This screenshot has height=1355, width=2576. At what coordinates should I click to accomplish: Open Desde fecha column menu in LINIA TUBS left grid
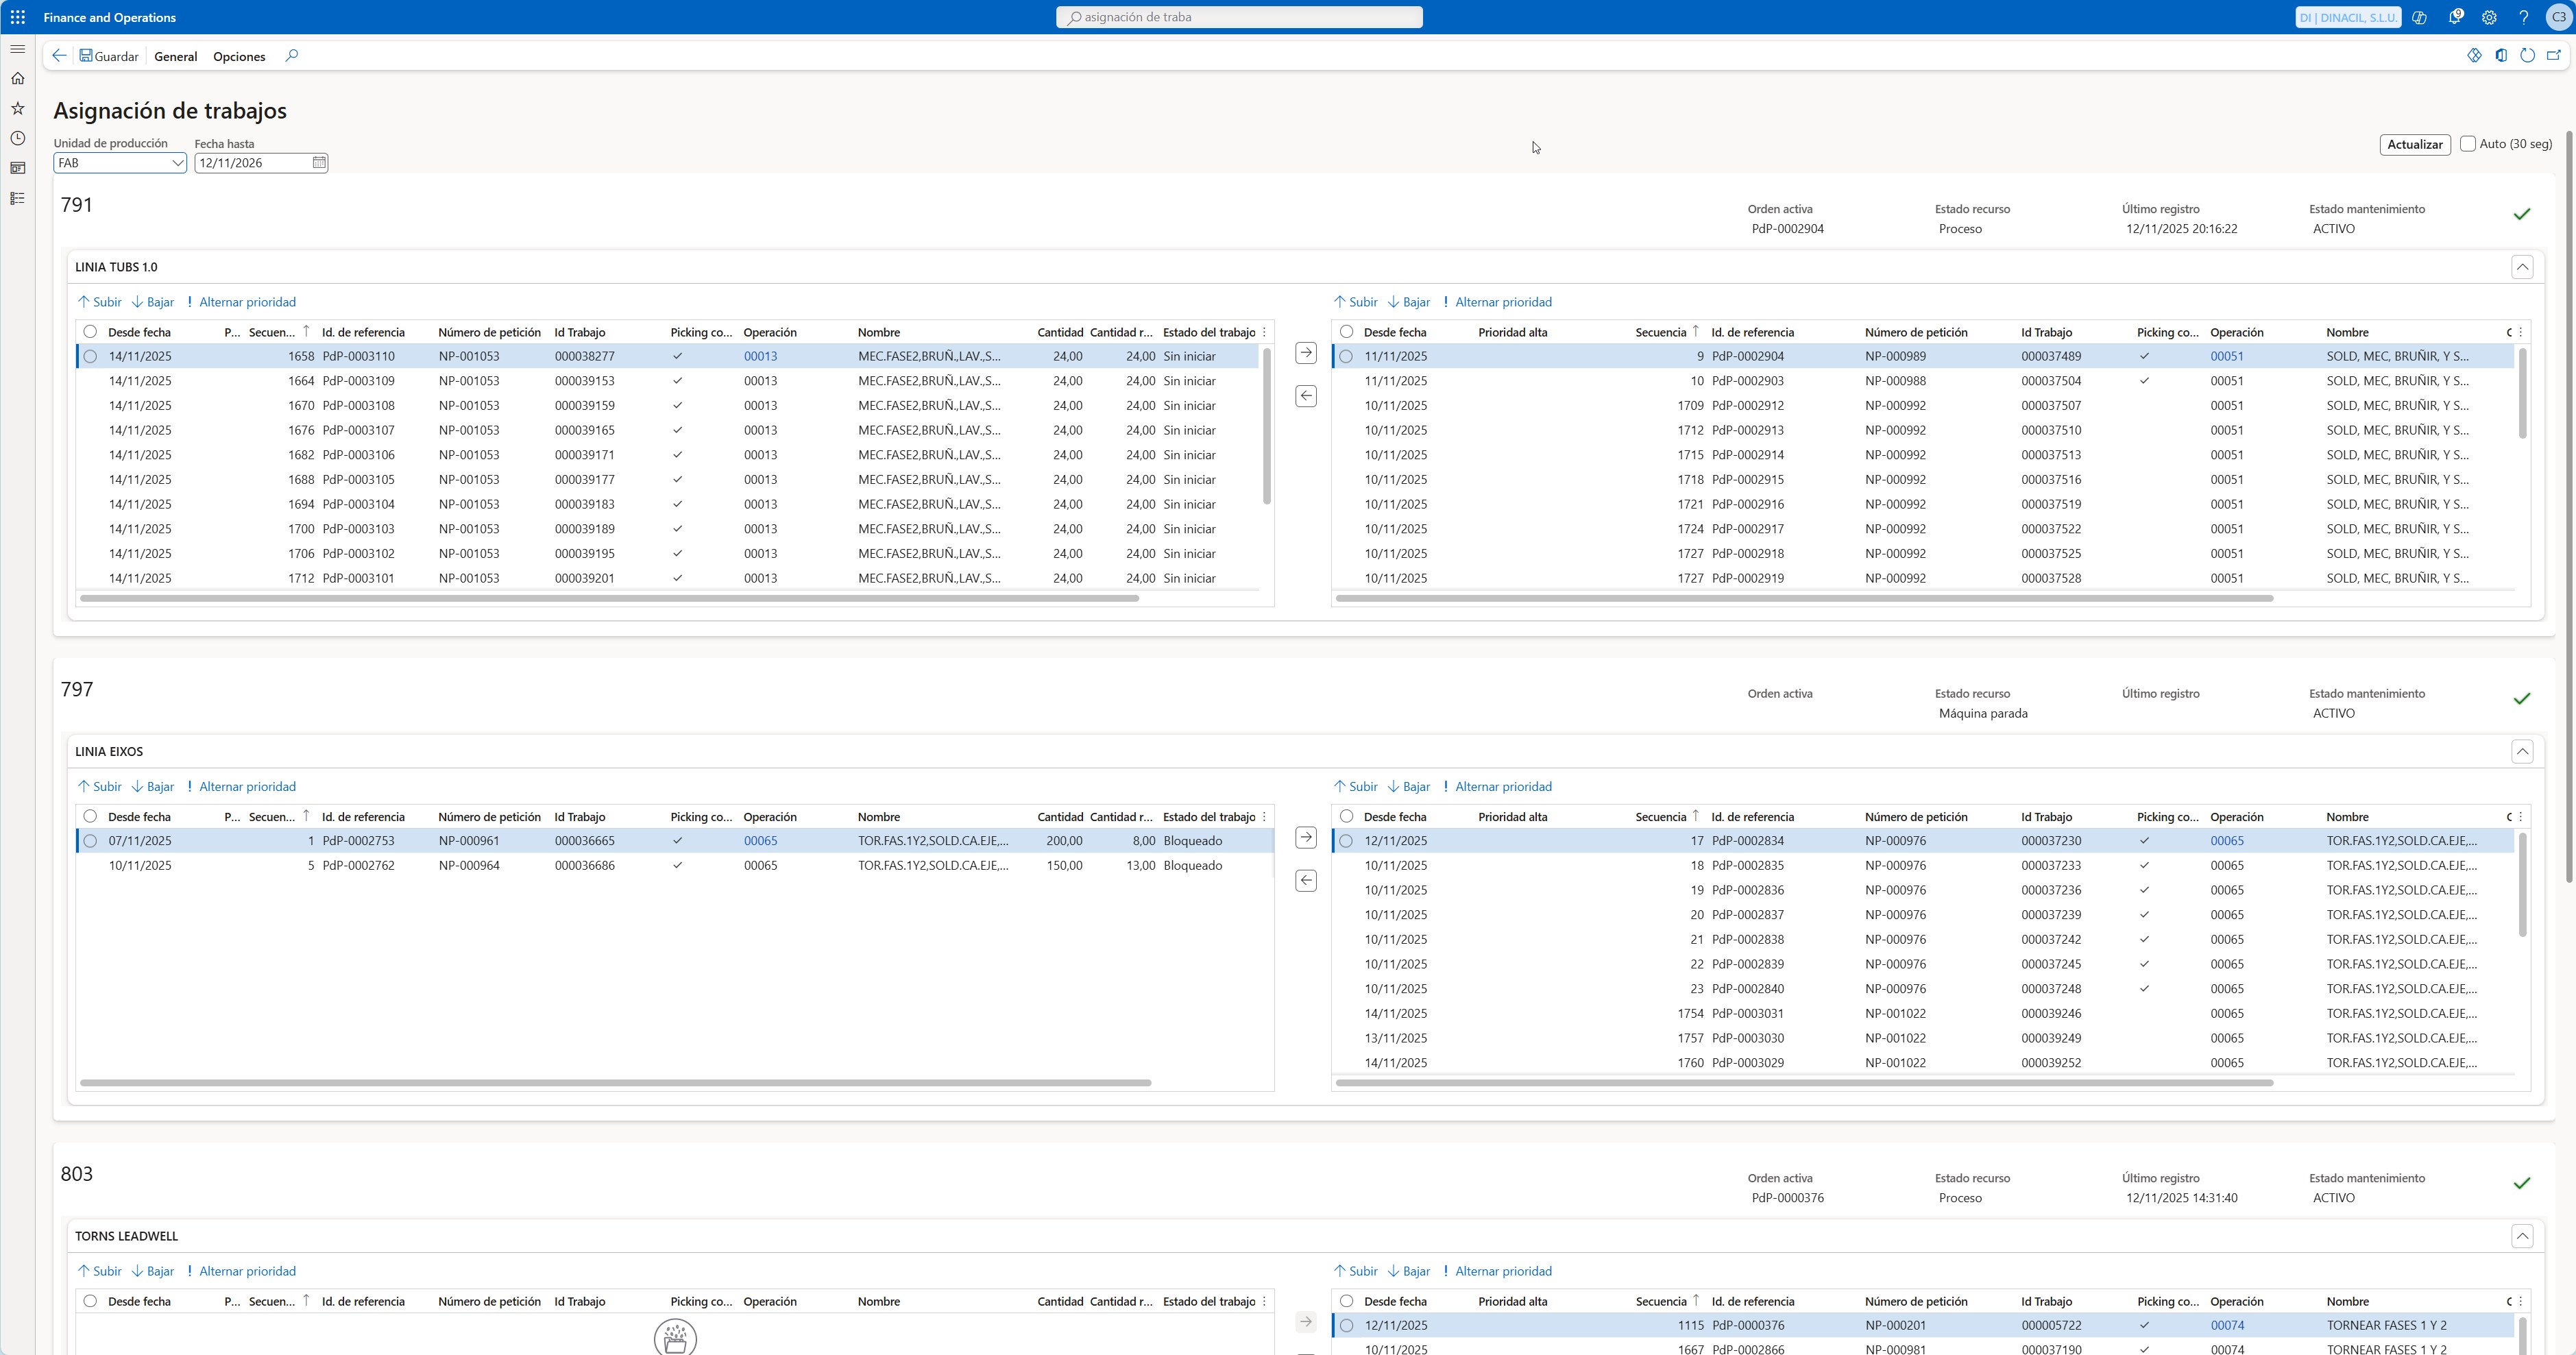pyautogui.click(x=139, y=332)
